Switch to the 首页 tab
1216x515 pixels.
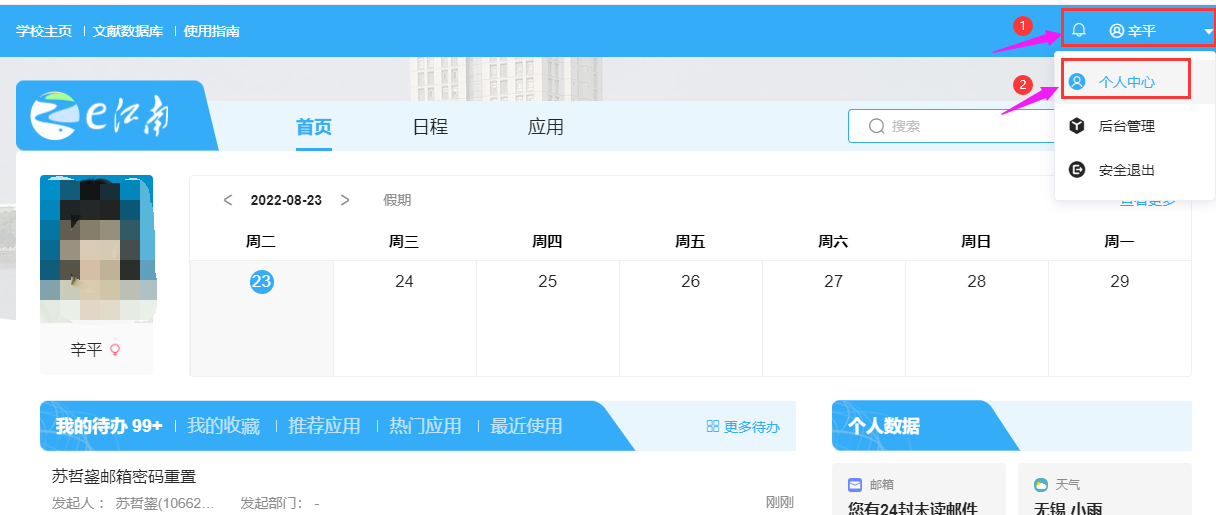click(x=314, y=127)
